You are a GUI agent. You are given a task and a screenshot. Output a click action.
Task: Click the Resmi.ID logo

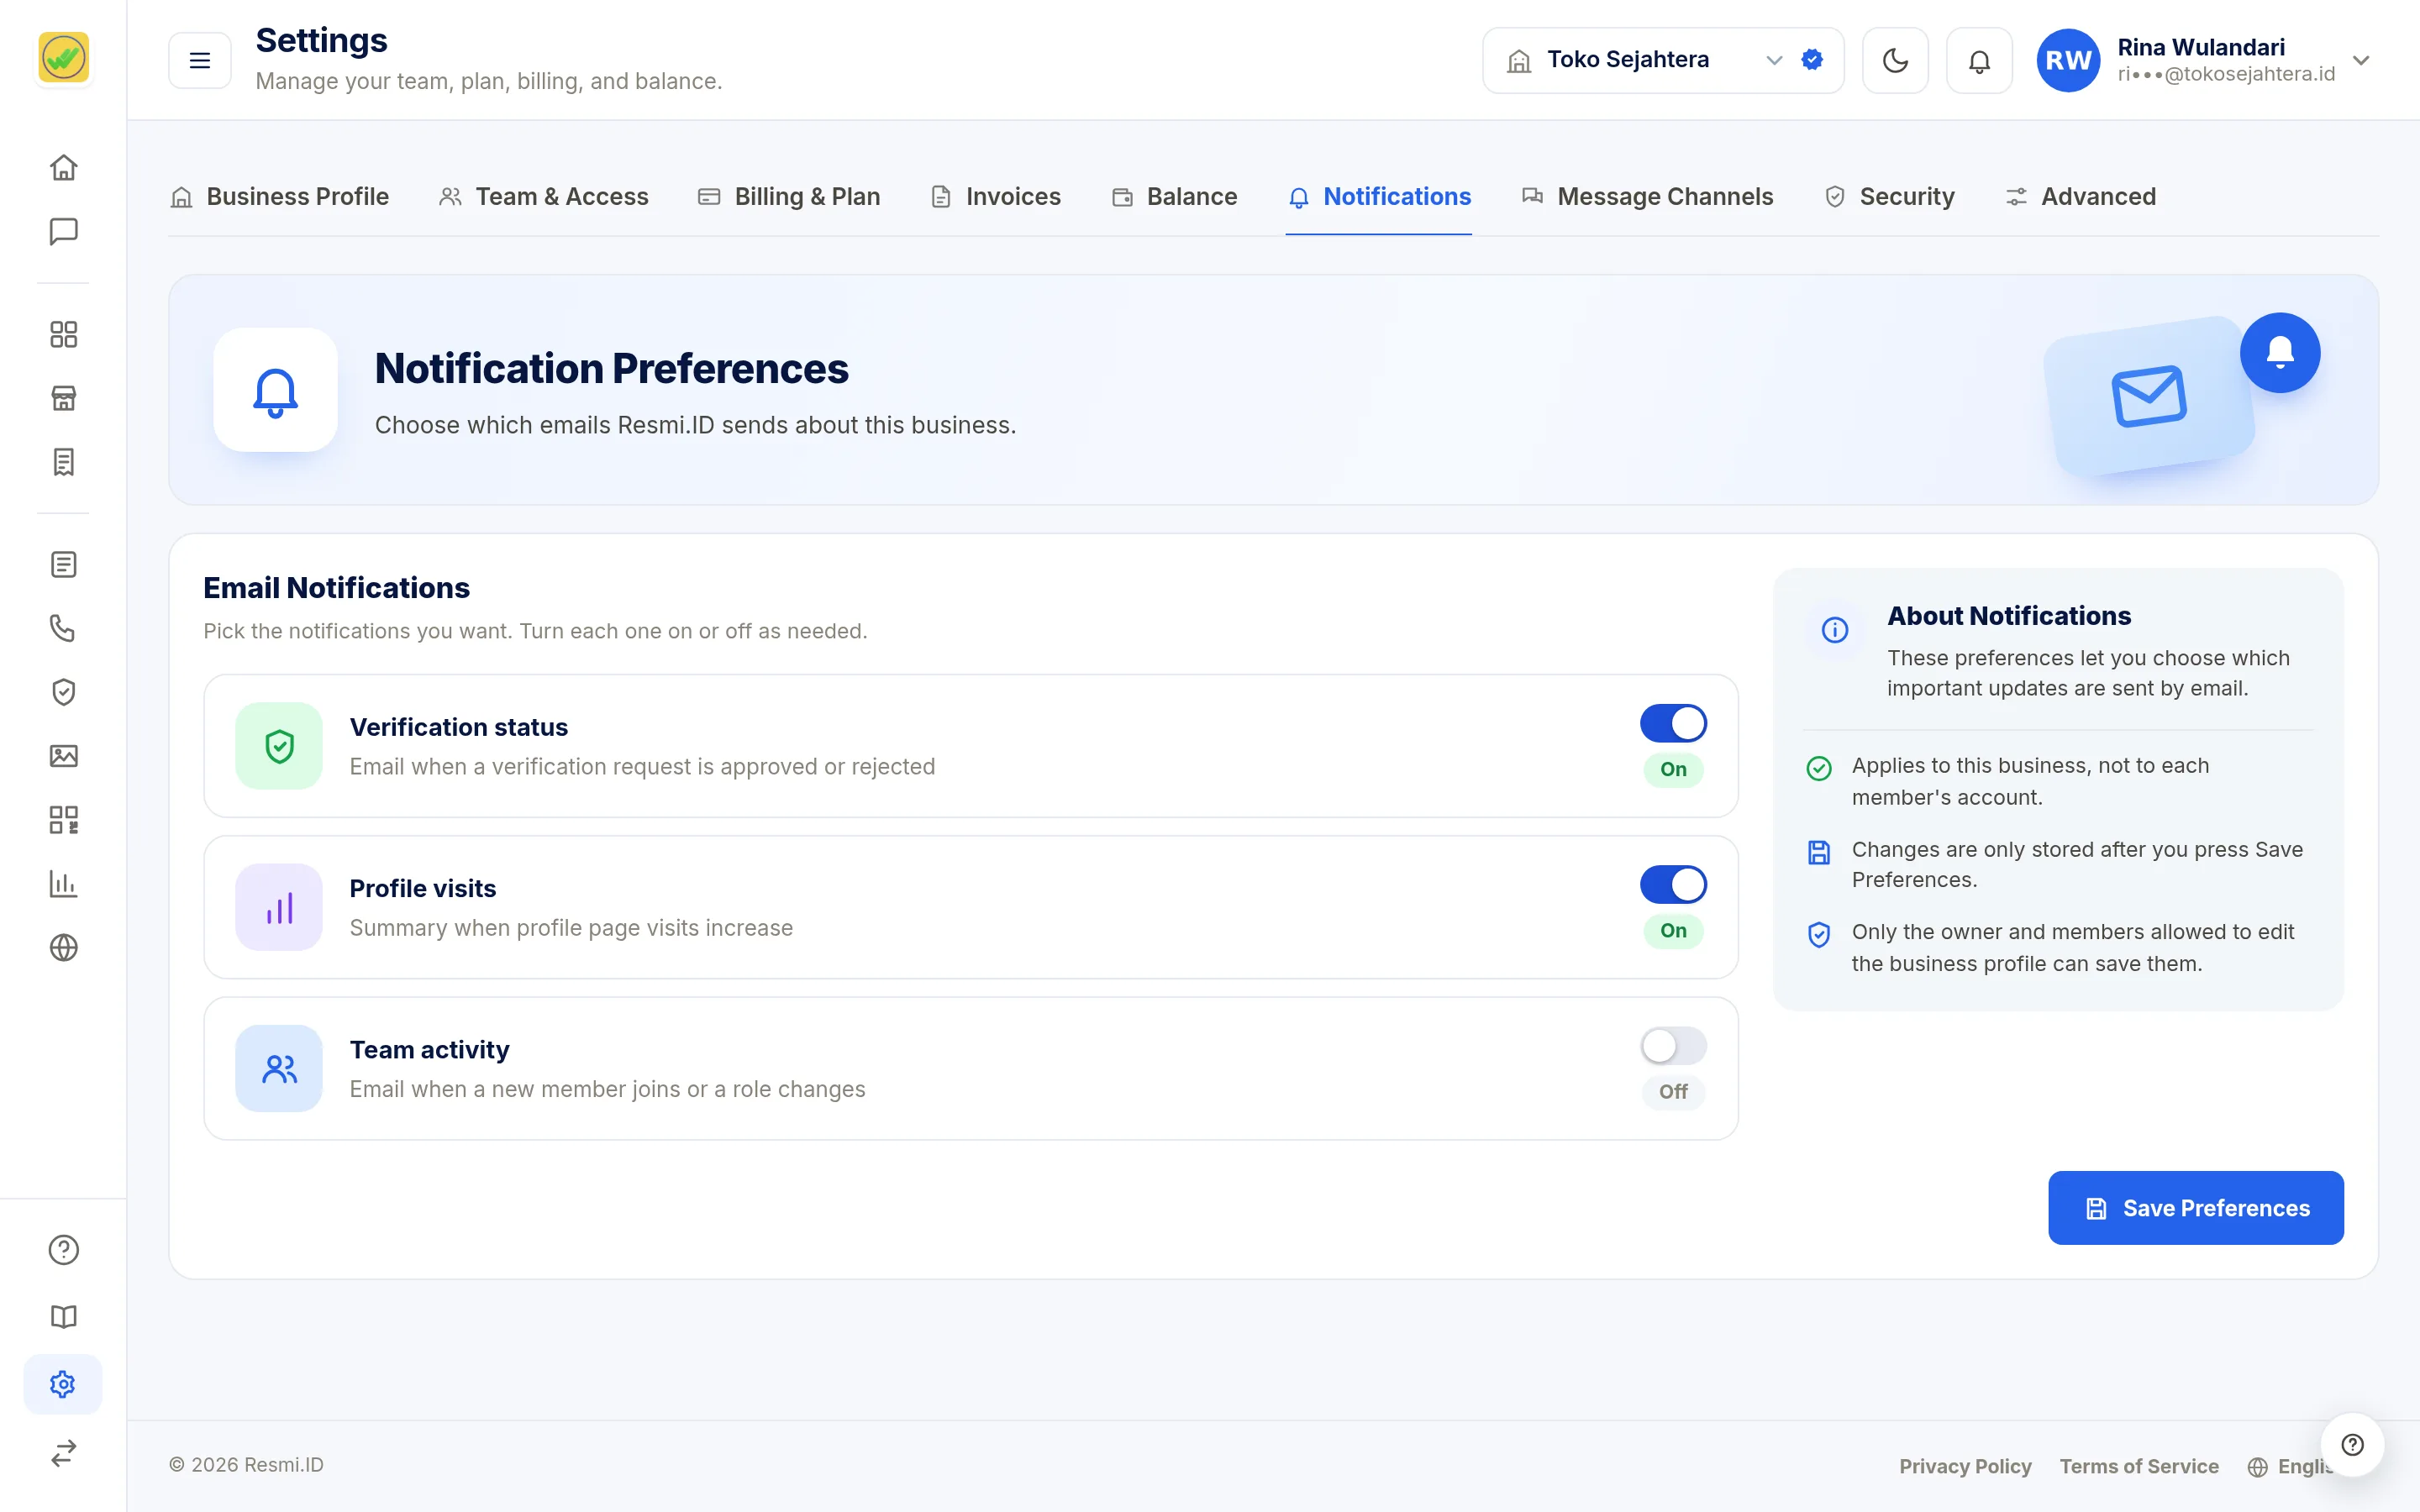[63, 57]
